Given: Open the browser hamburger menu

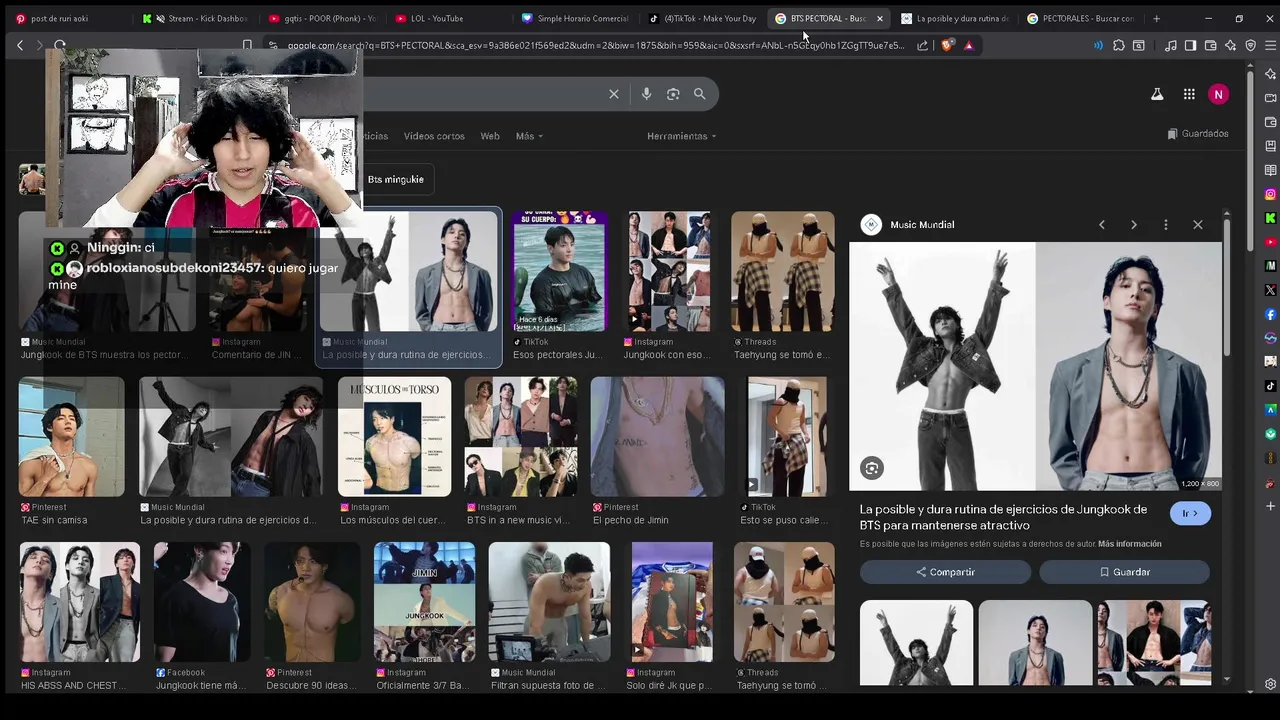Looking at the screenshot, I should click(1270, 45).
